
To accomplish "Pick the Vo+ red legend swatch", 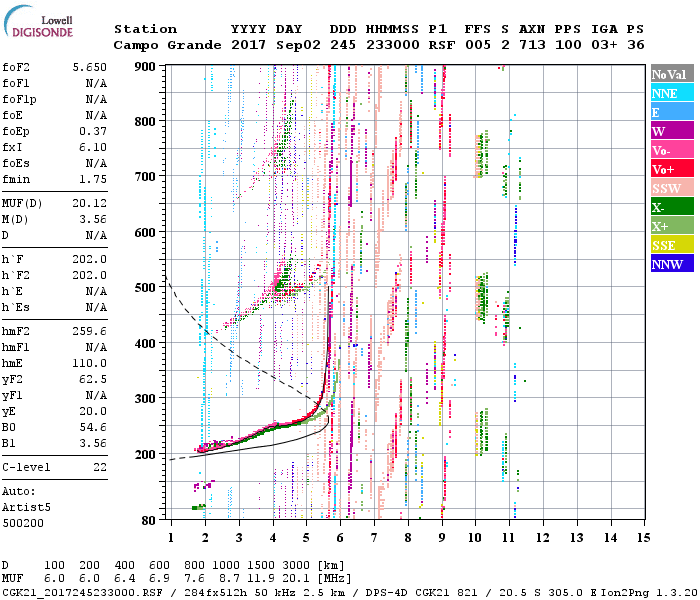I will click(670, 170).
